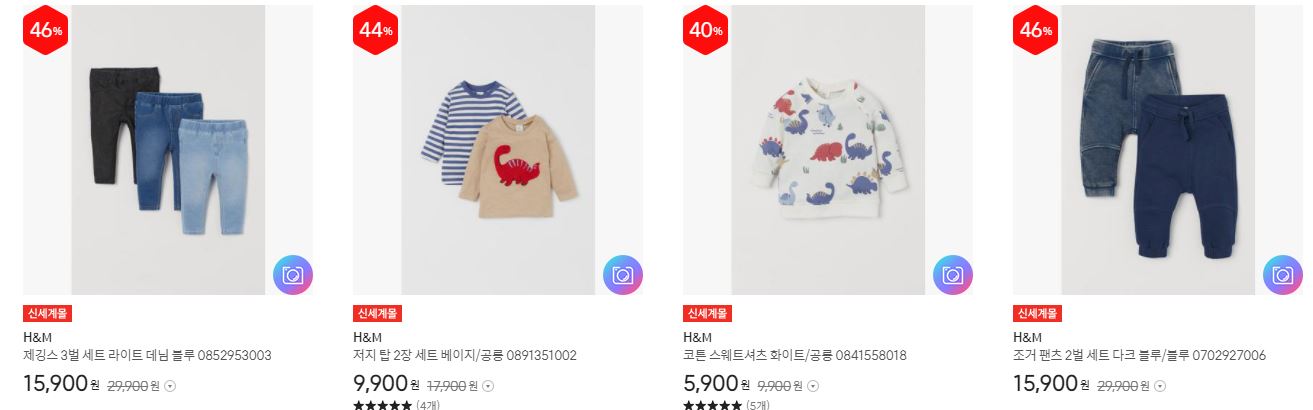Expand price details for 9,900원 jersey tops
Viewport: 1313px width, 410px height.
(488, 385)
